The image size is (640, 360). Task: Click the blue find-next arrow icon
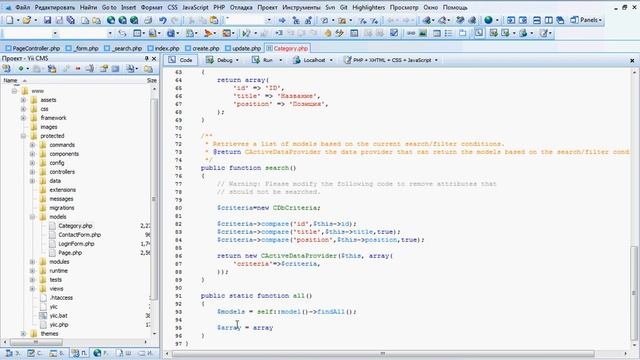pos(282,20)
